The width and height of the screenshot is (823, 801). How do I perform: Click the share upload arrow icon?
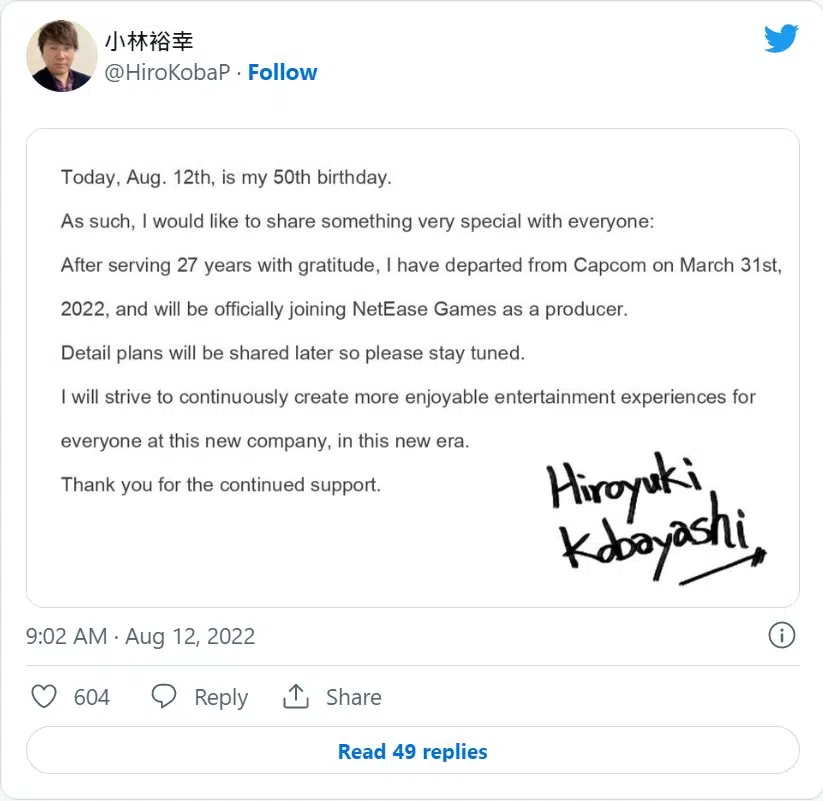(x=296, y=697)
